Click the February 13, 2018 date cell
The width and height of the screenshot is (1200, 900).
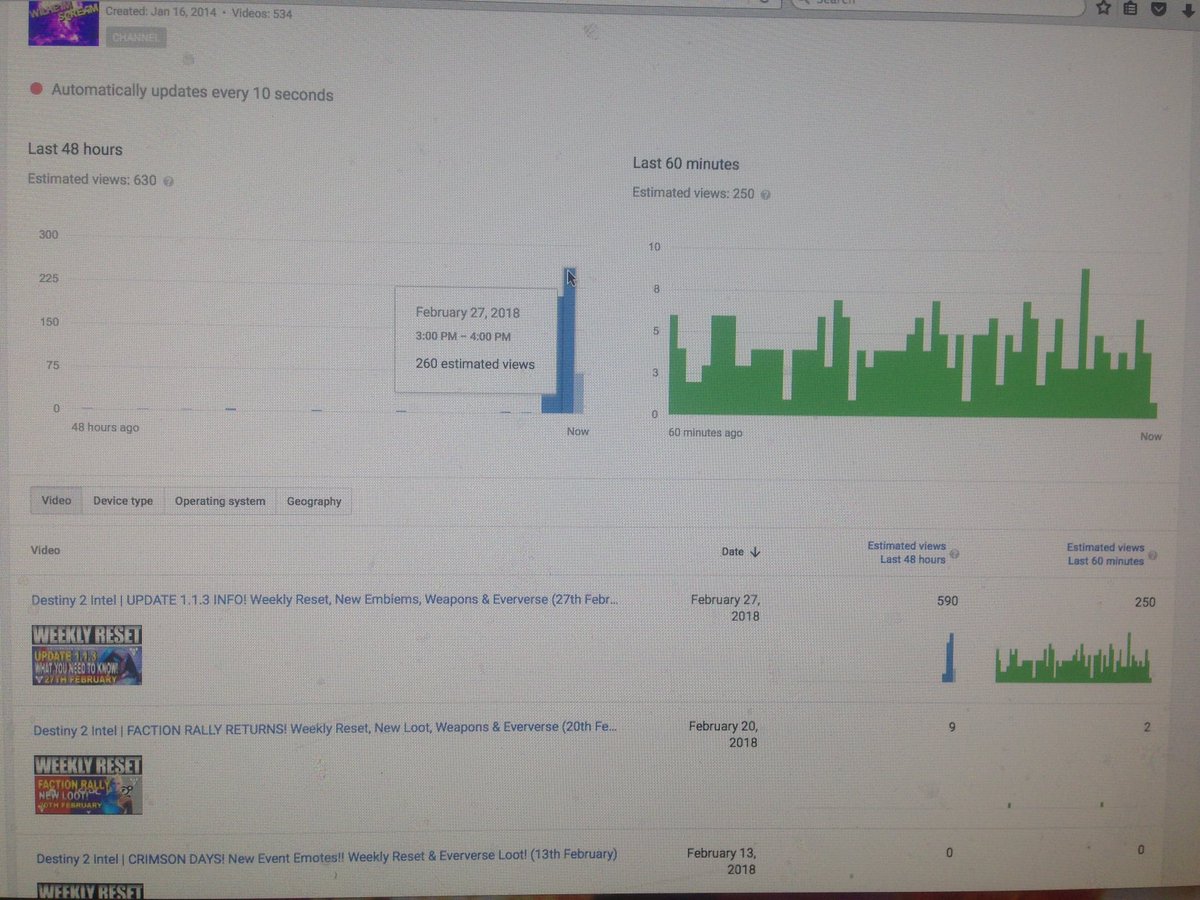(722, 862)
